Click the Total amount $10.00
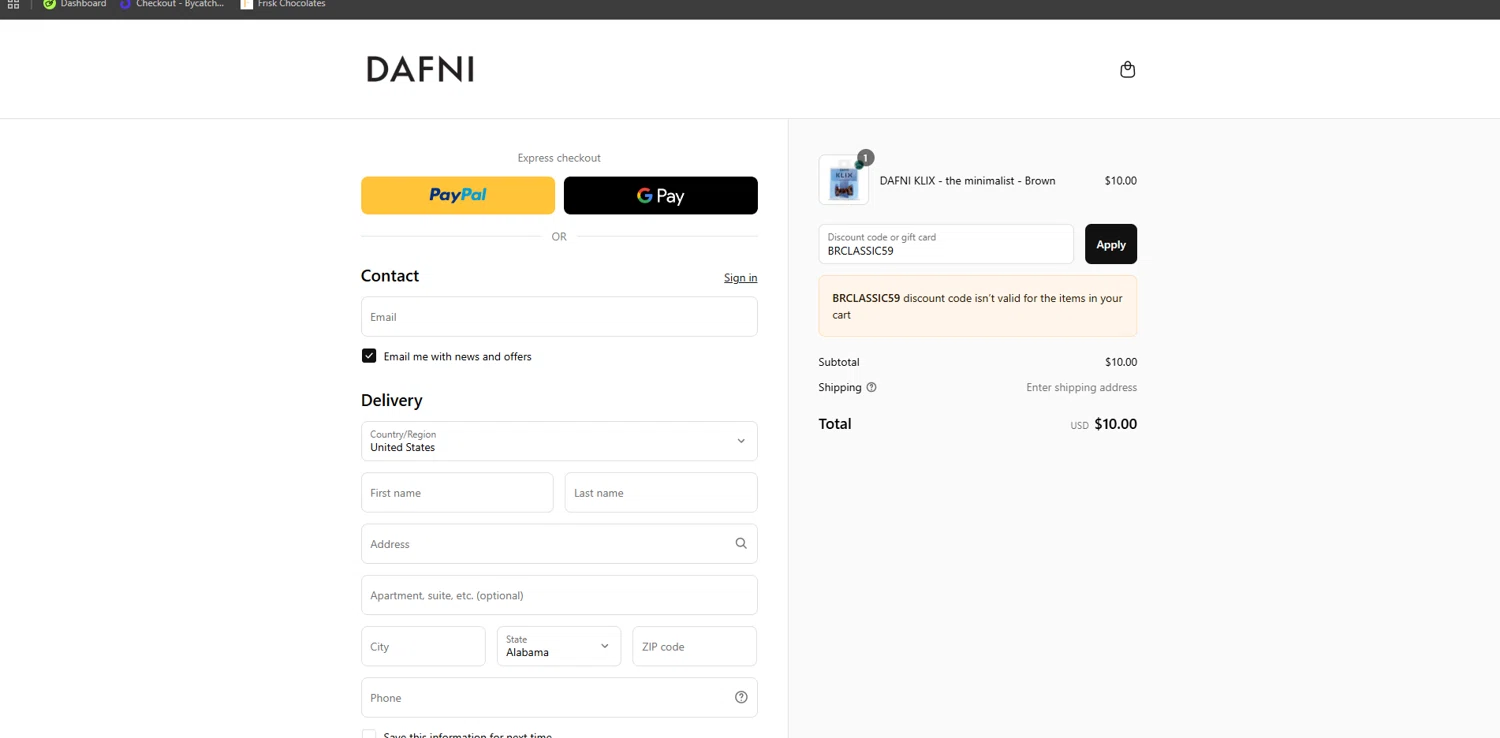This screenshot has height=738, width=1500. 1115,424
